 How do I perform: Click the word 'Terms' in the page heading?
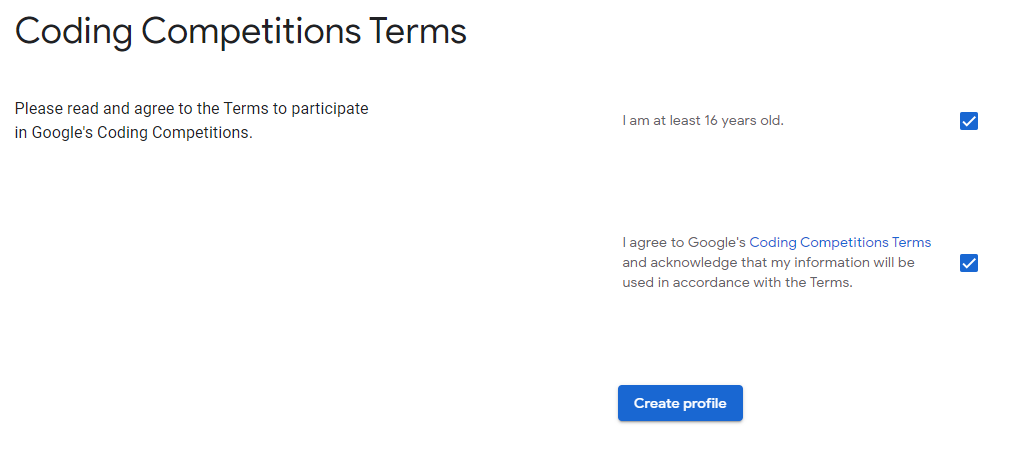tap(418, 31)
